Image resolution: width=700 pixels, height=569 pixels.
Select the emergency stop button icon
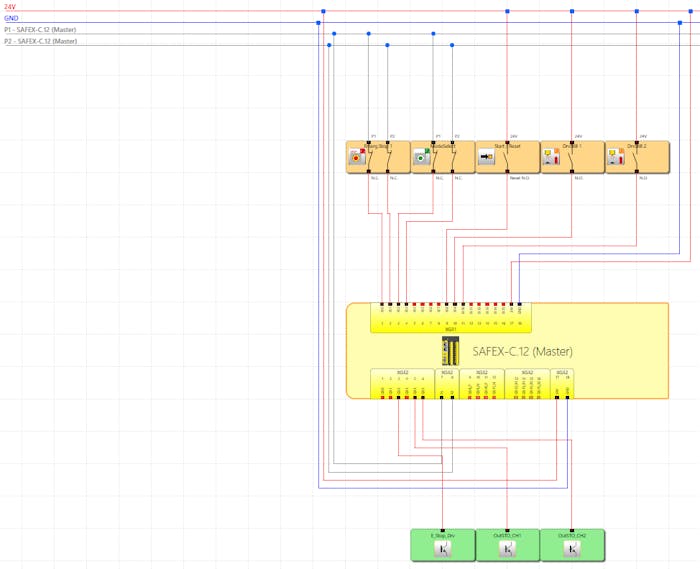tap(357, 157)
